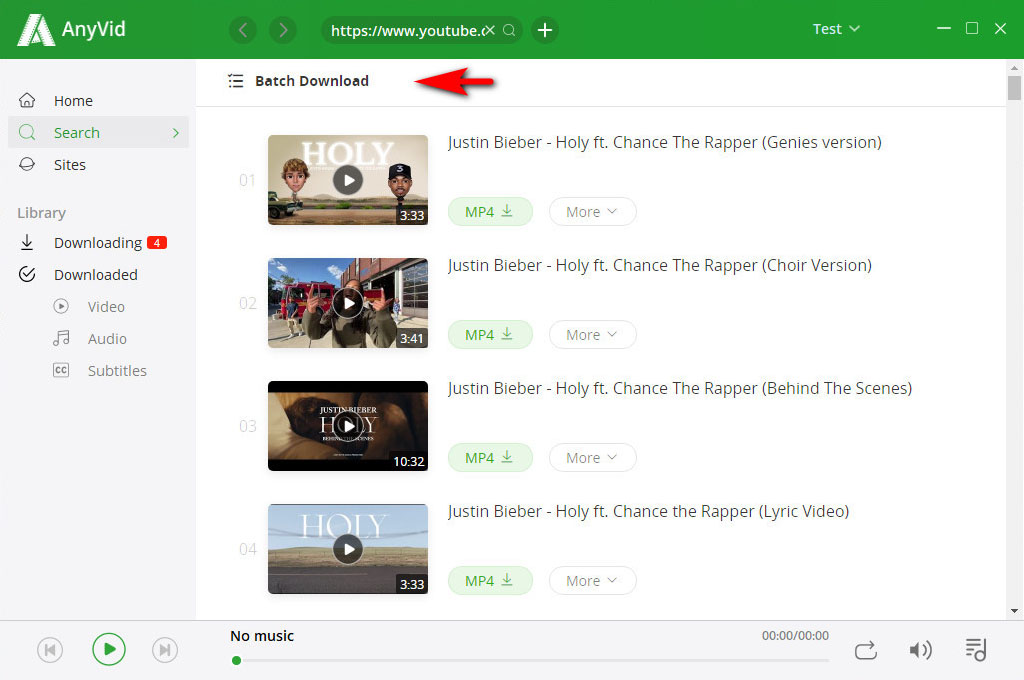Skip to previous track in player
1024x680 pixels.
click(50, 650)
